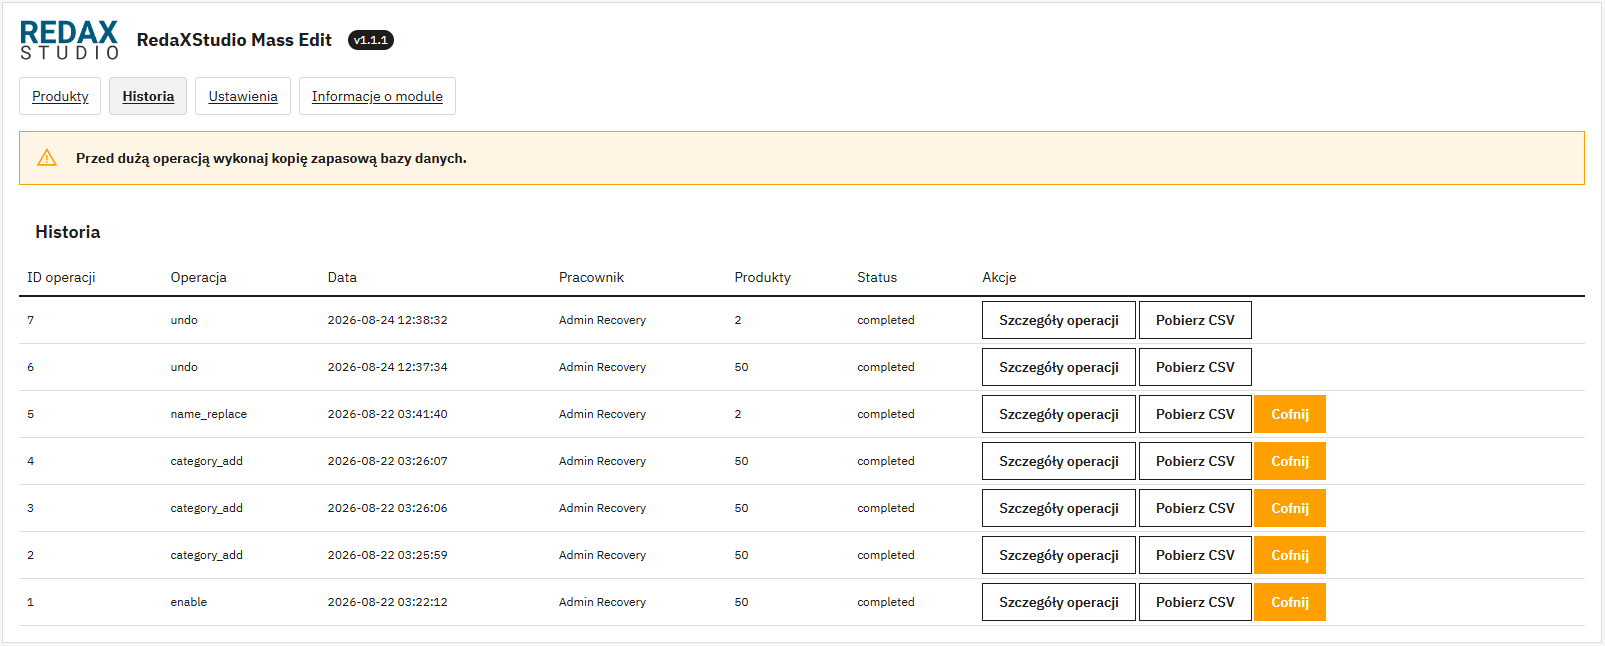
Task: Undo operation 5 with Cofnij
Action: (x=1290, y=414)
